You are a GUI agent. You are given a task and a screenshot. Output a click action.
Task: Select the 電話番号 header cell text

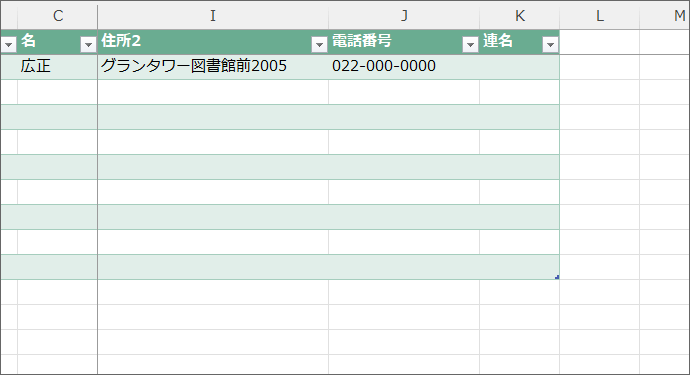(362, 41)
